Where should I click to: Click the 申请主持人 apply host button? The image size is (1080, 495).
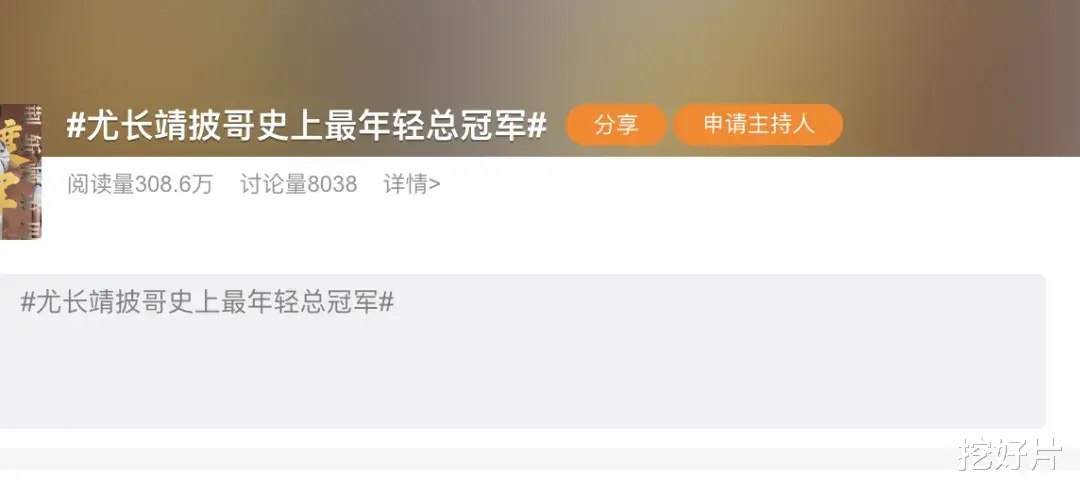pyautogui.click(x=758, y=125)
